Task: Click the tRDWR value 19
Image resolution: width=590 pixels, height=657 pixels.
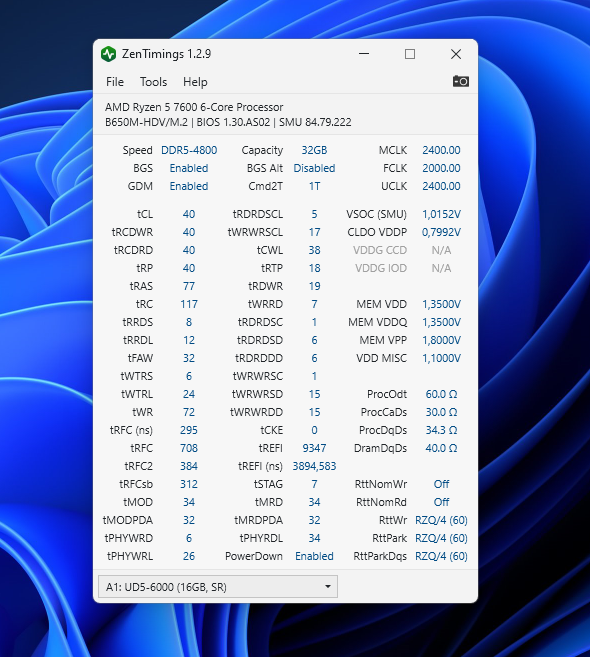Action: pos(314,286)
